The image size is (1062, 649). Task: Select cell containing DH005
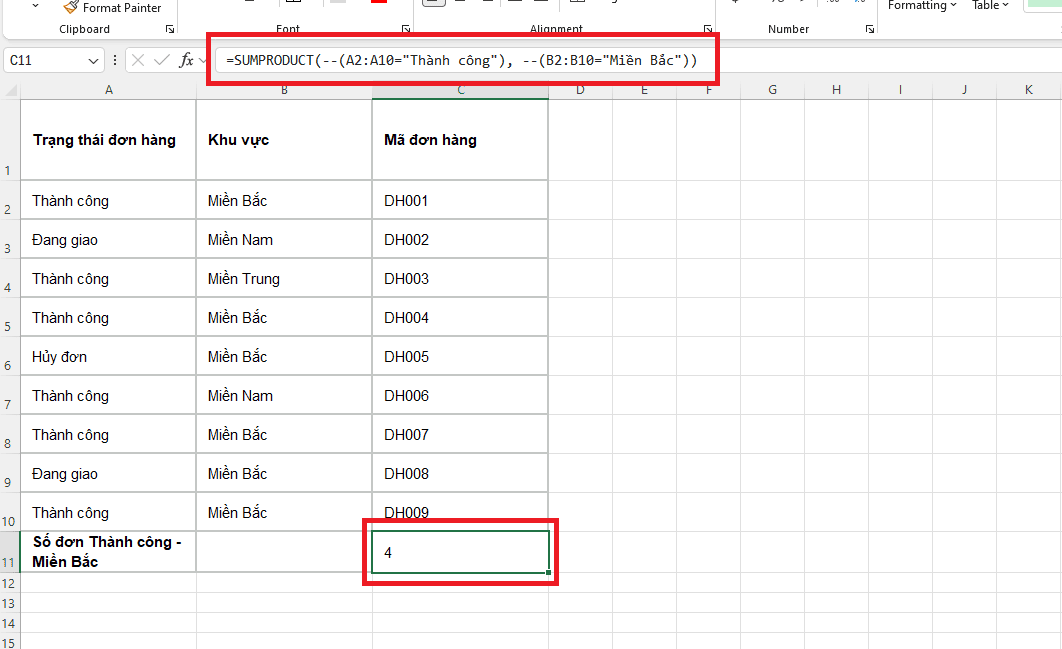pos(460,356)
